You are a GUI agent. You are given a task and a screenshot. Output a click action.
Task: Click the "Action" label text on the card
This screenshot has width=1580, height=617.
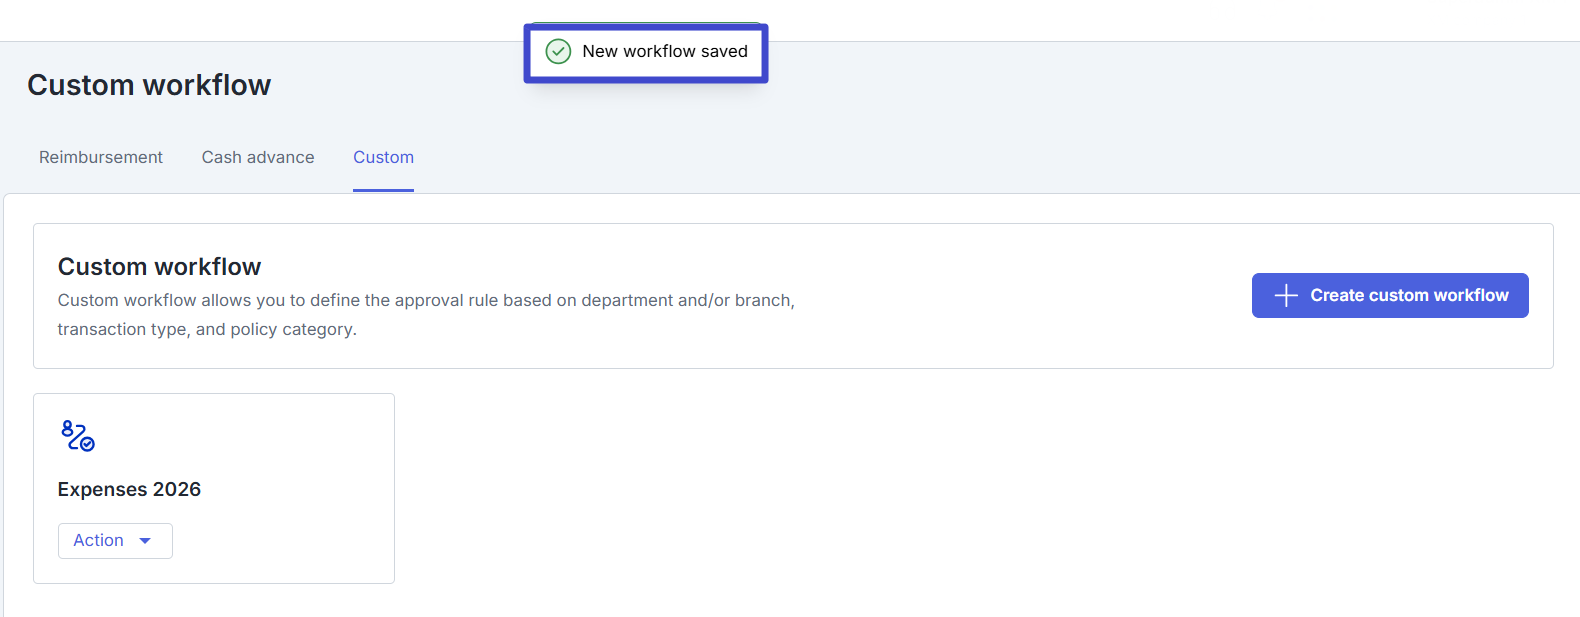pos(98,540)
